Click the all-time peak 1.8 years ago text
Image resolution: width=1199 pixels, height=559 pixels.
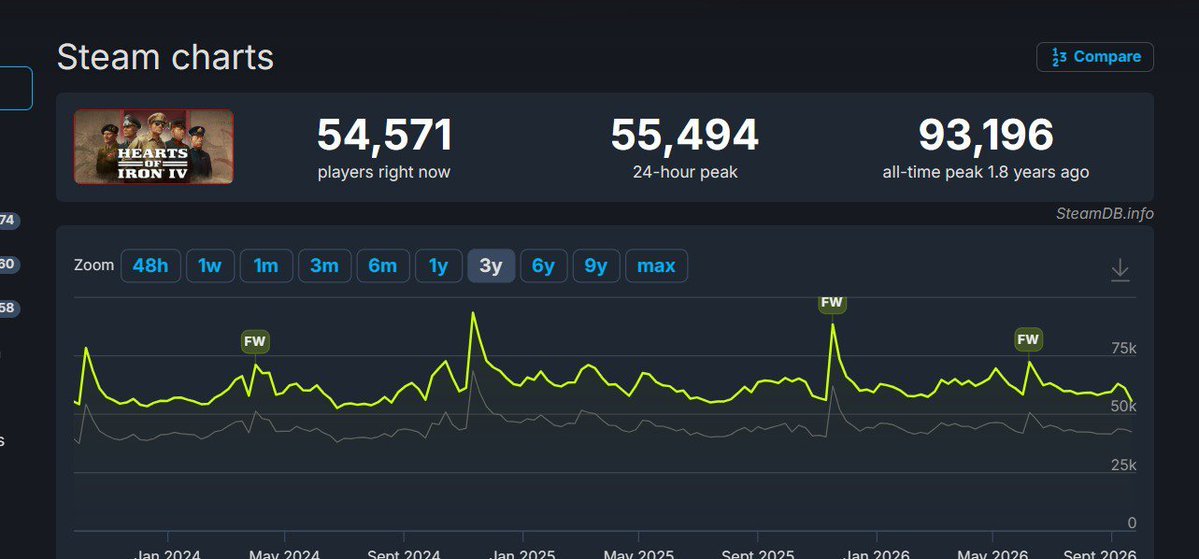point(986,172)
